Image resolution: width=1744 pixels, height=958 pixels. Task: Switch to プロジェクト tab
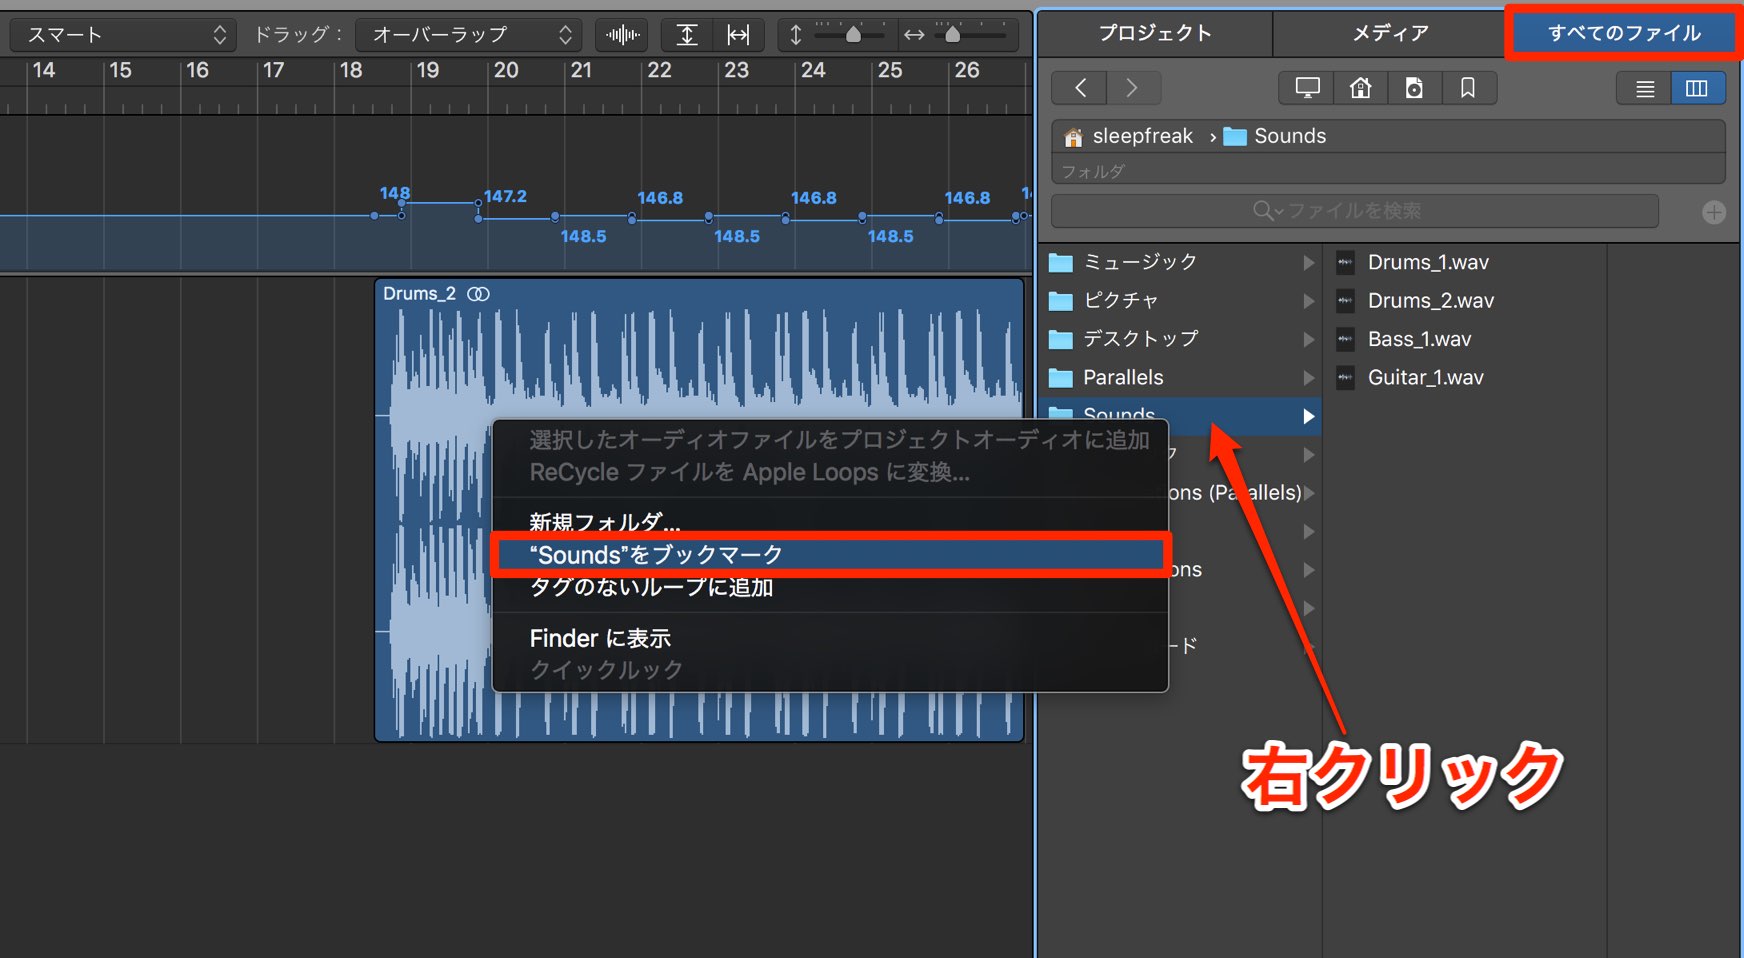pos(1155,33)
